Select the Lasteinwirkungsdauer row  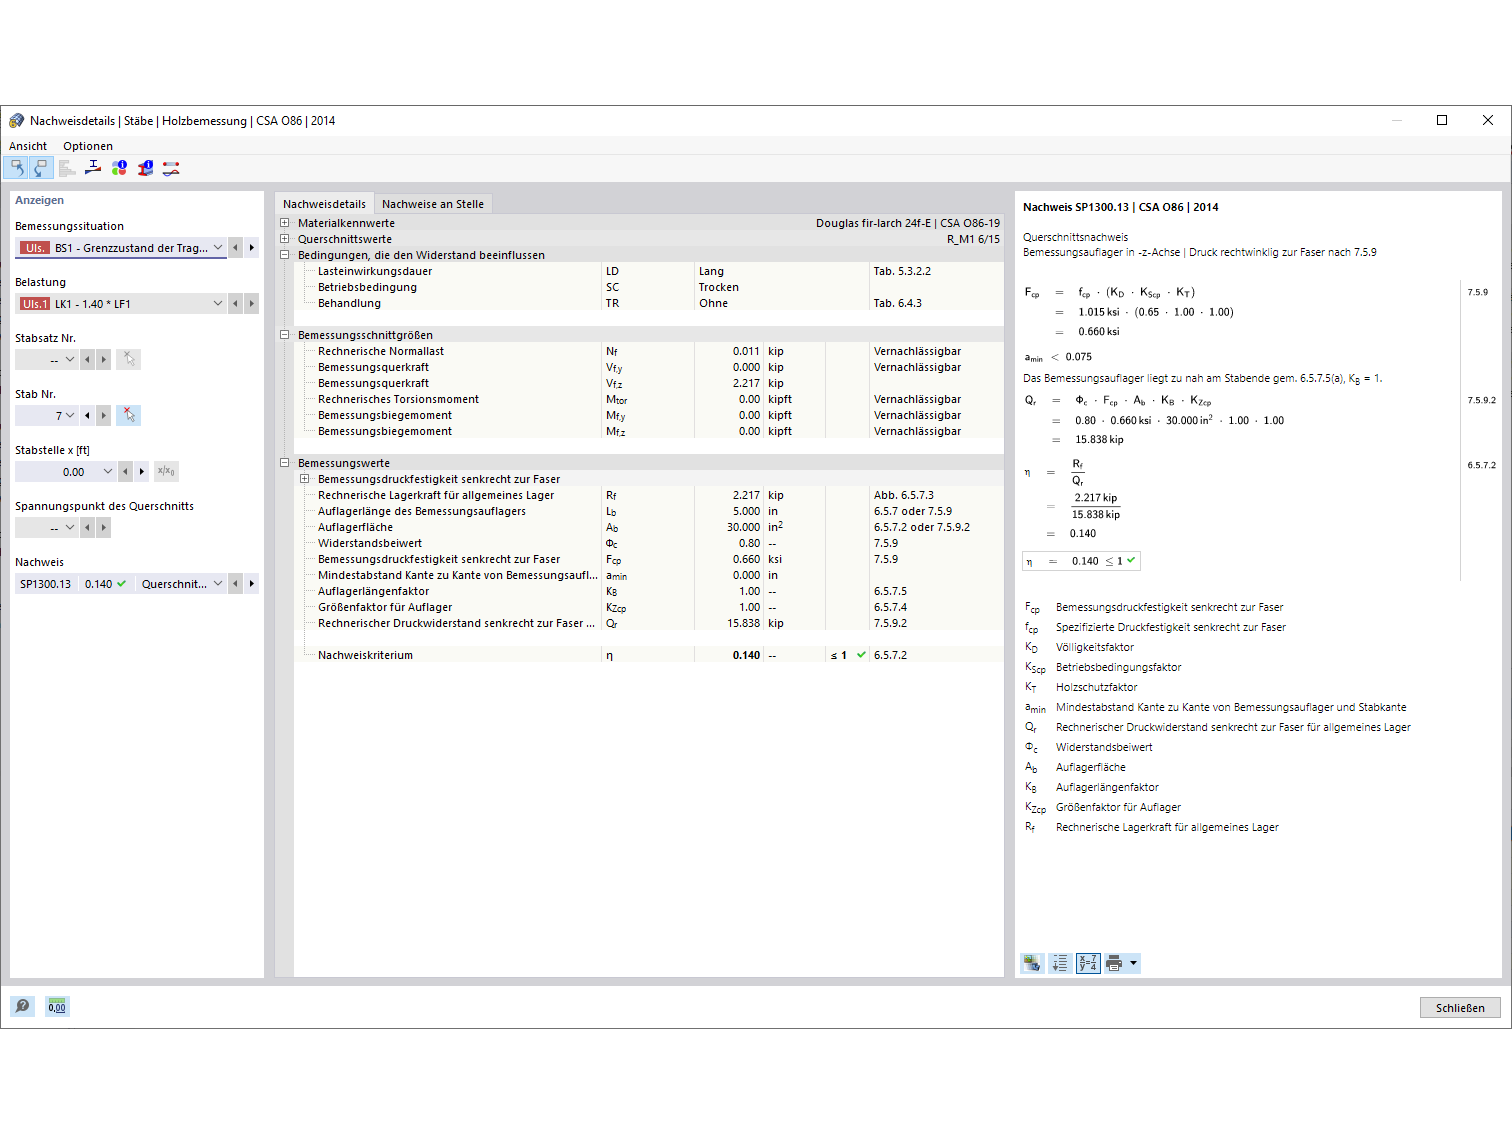tap(648, 271)
